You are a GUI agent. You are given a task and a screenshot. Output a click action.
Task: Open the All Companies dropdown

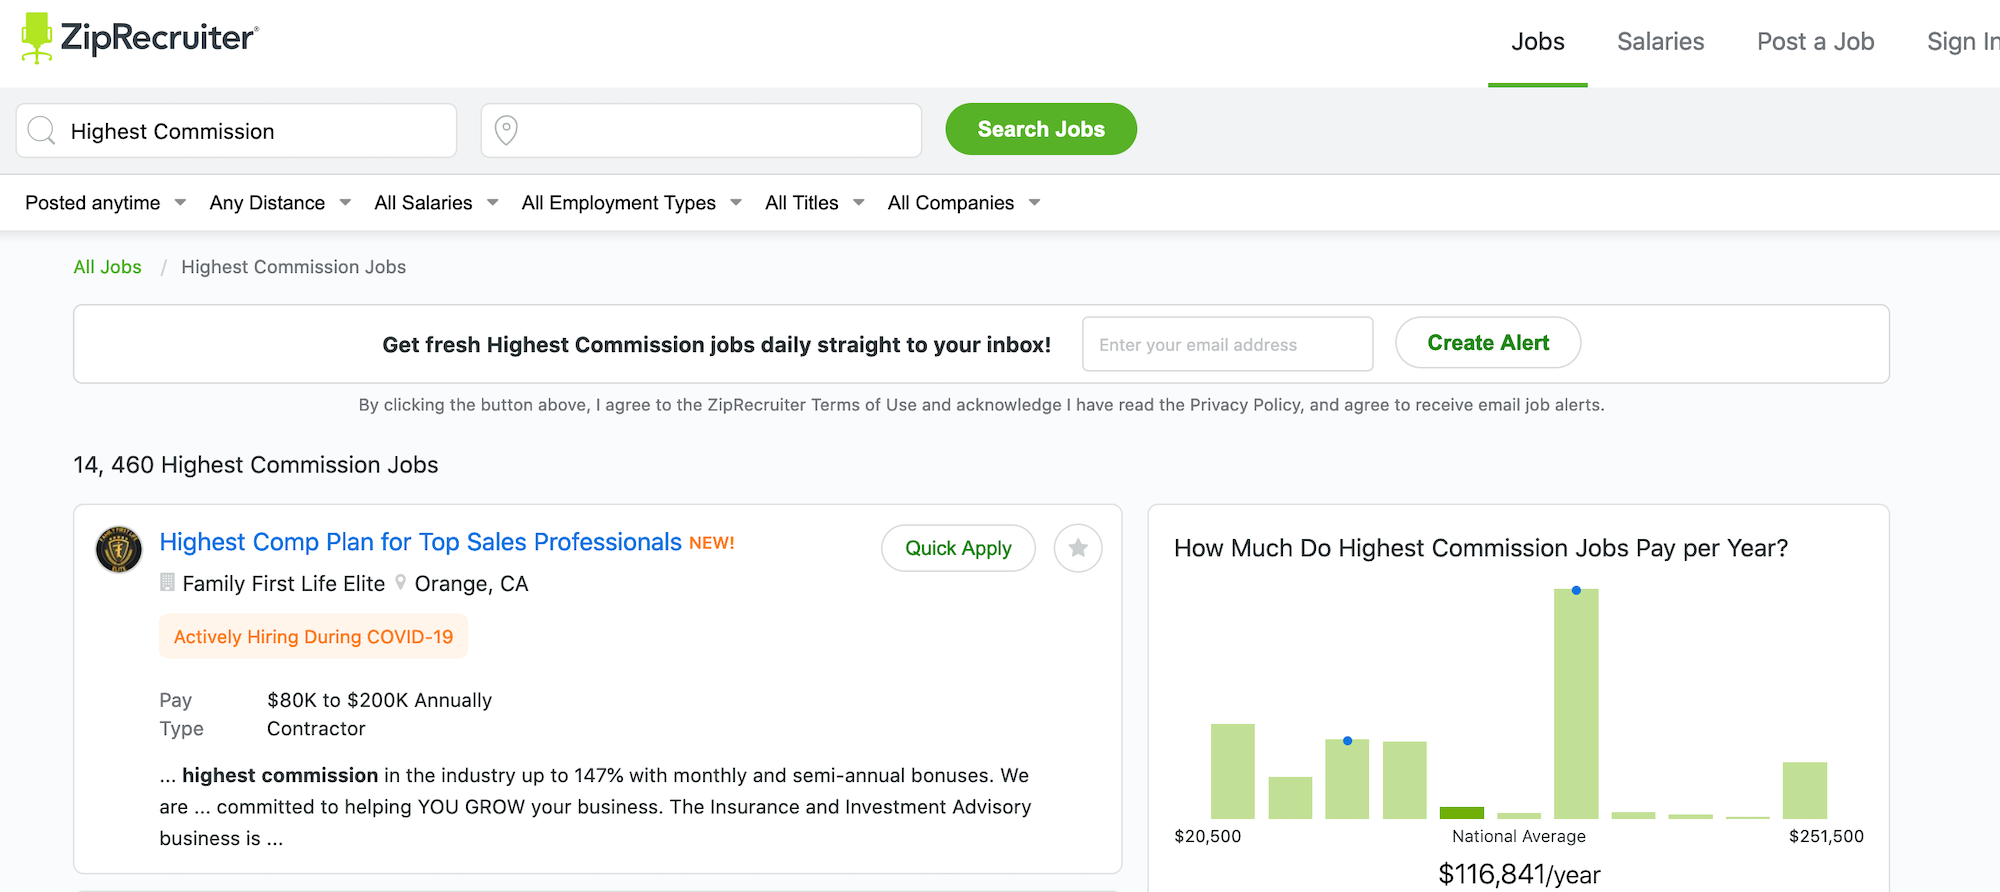(964, 203)
